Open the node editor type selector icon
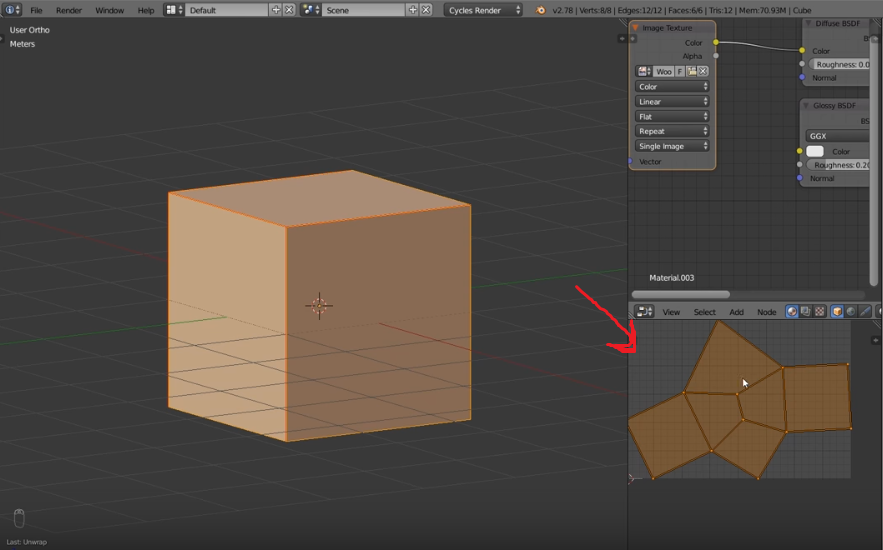This screenshot has height=550, width=883. [644, 311]
